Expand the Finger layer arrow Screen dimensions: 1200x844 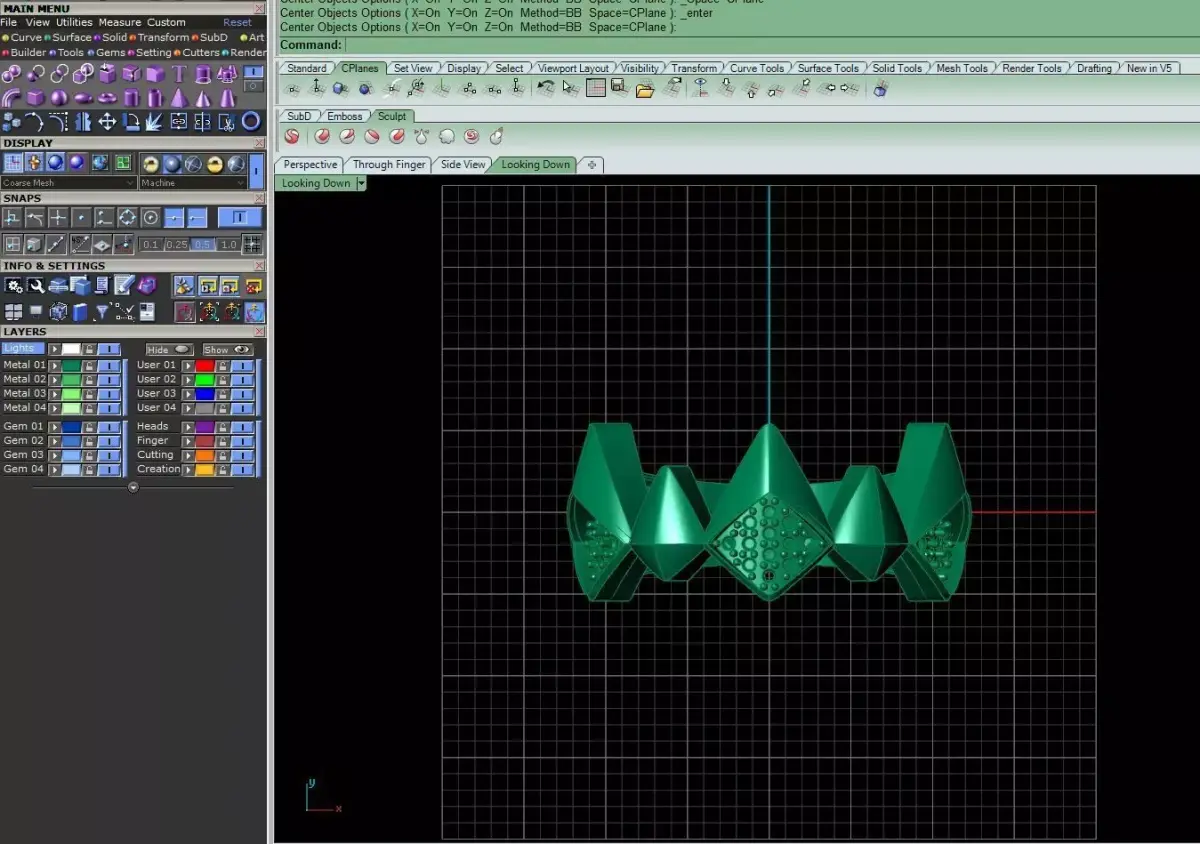coord(188,441)
